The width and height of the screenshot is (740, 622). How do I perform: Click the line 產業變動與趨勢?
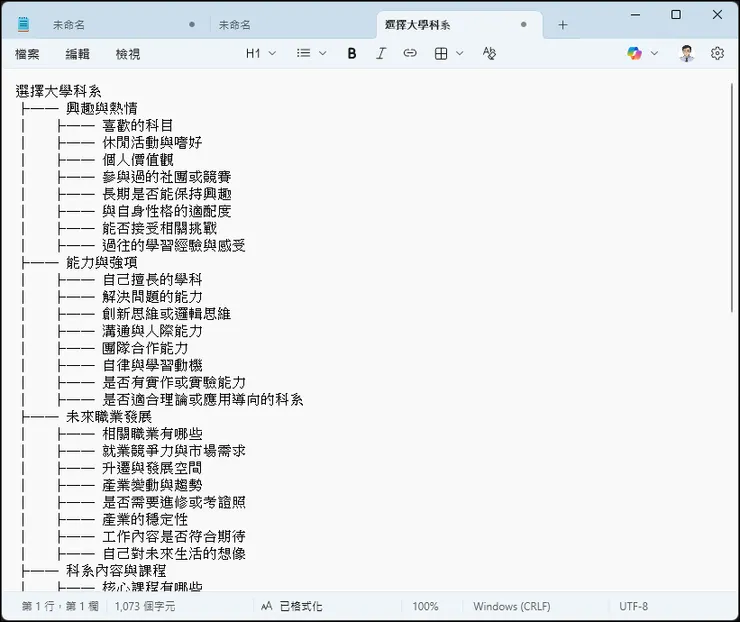[152, 485]
